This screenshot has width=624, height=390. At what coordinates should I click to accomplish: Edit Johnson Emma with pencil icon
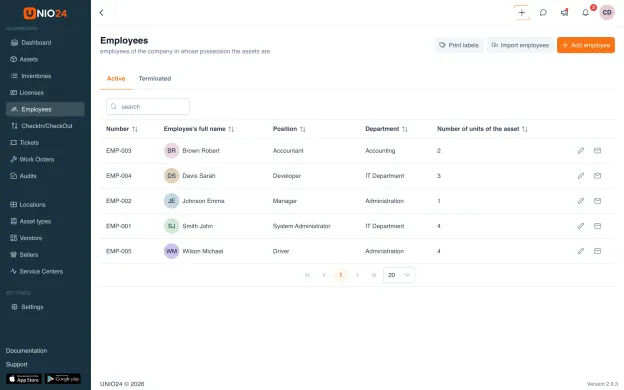coord(581,201)
